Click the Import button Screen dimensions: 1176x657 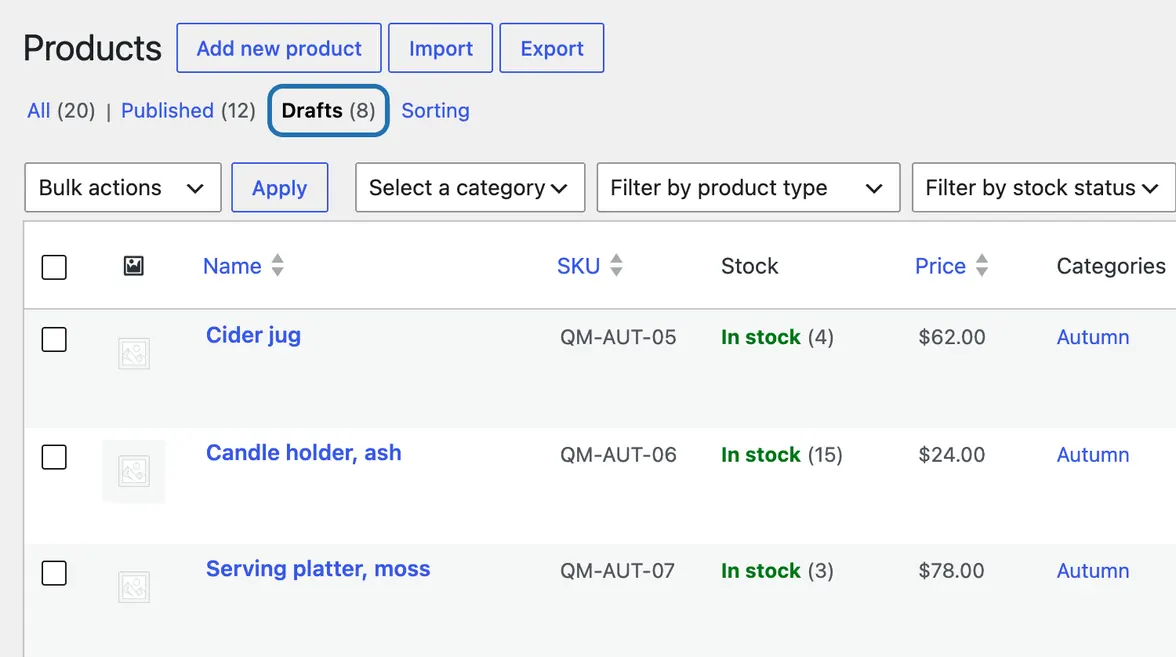(x=440, y=48)
